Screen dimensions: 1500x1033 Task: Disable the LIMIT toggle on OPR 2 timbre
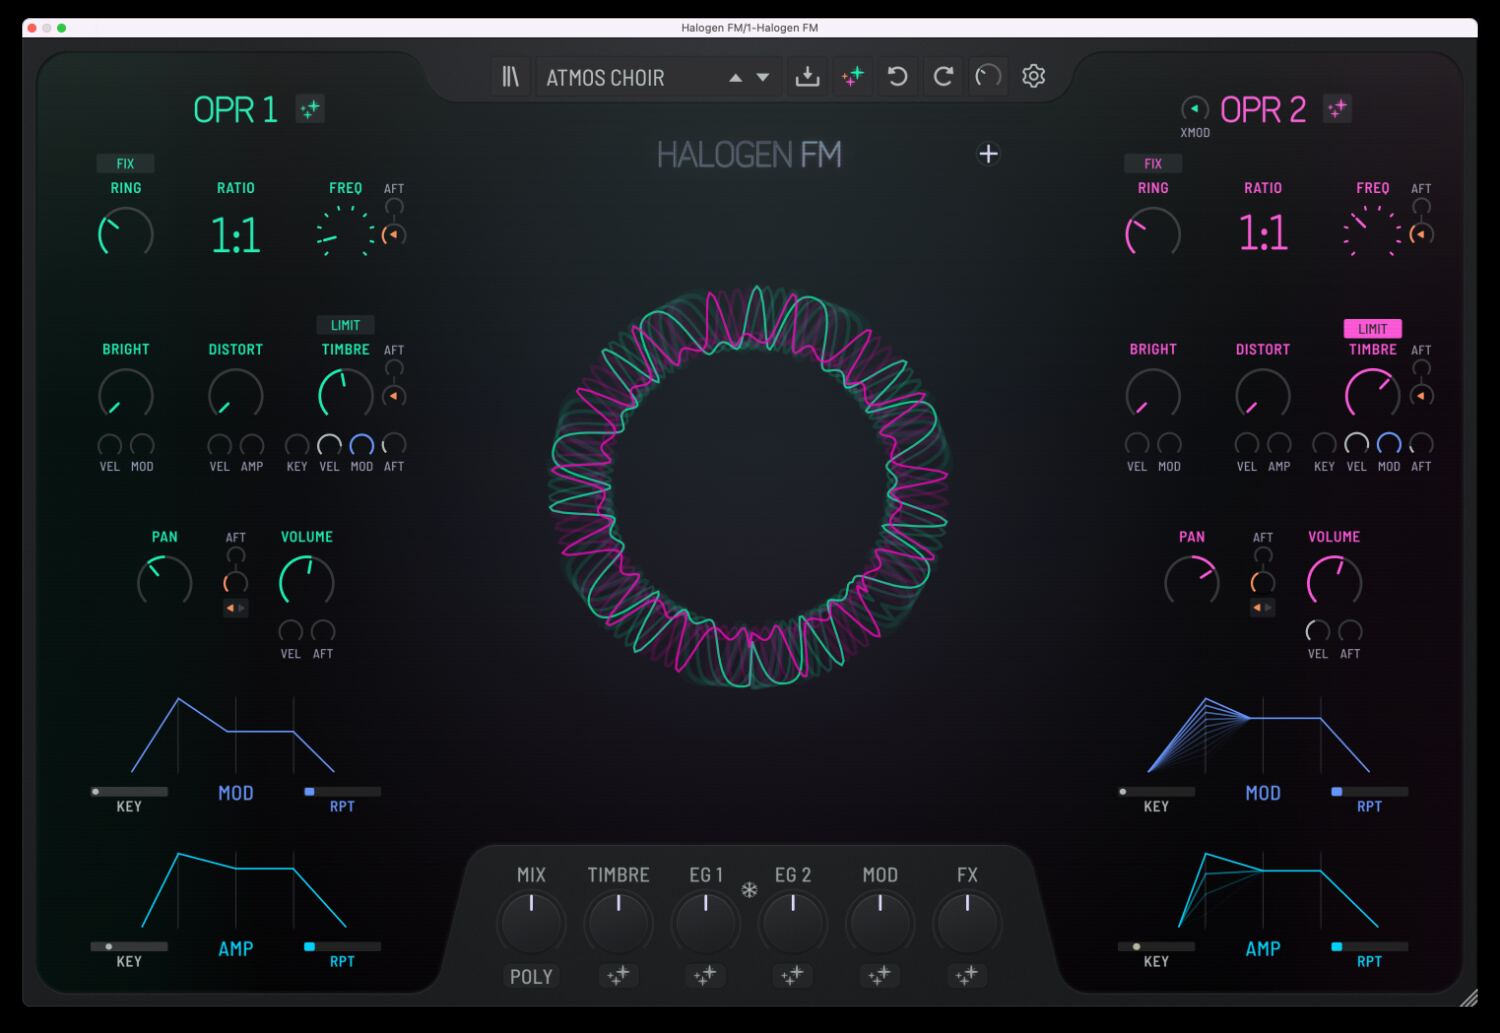(x=1372, y=328)
